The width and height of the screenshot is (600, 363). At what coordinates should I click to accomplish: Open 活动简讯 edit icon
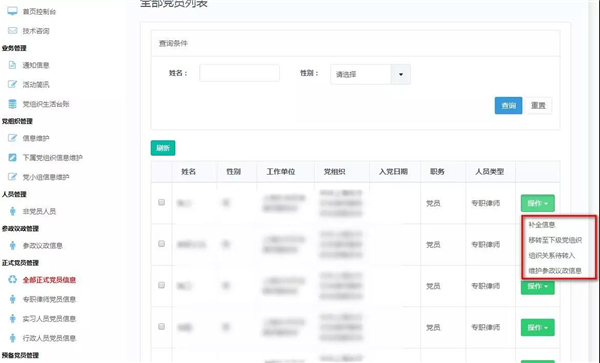pyautogui.click(x=12, y=84)
